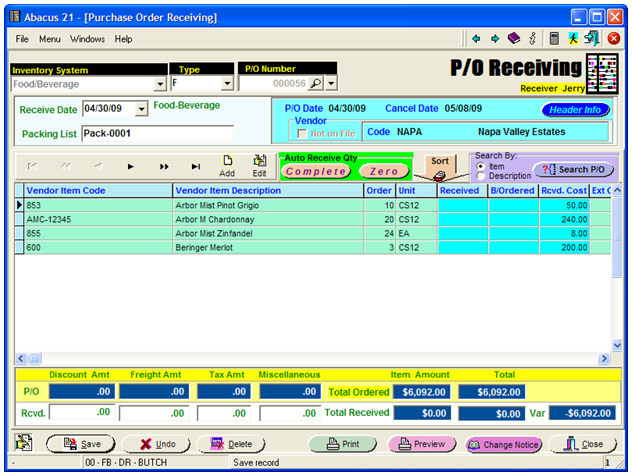Viewport: 632px width, 476px height.
Task: Open the Type dropdown list
Action: tap(226, 84)
